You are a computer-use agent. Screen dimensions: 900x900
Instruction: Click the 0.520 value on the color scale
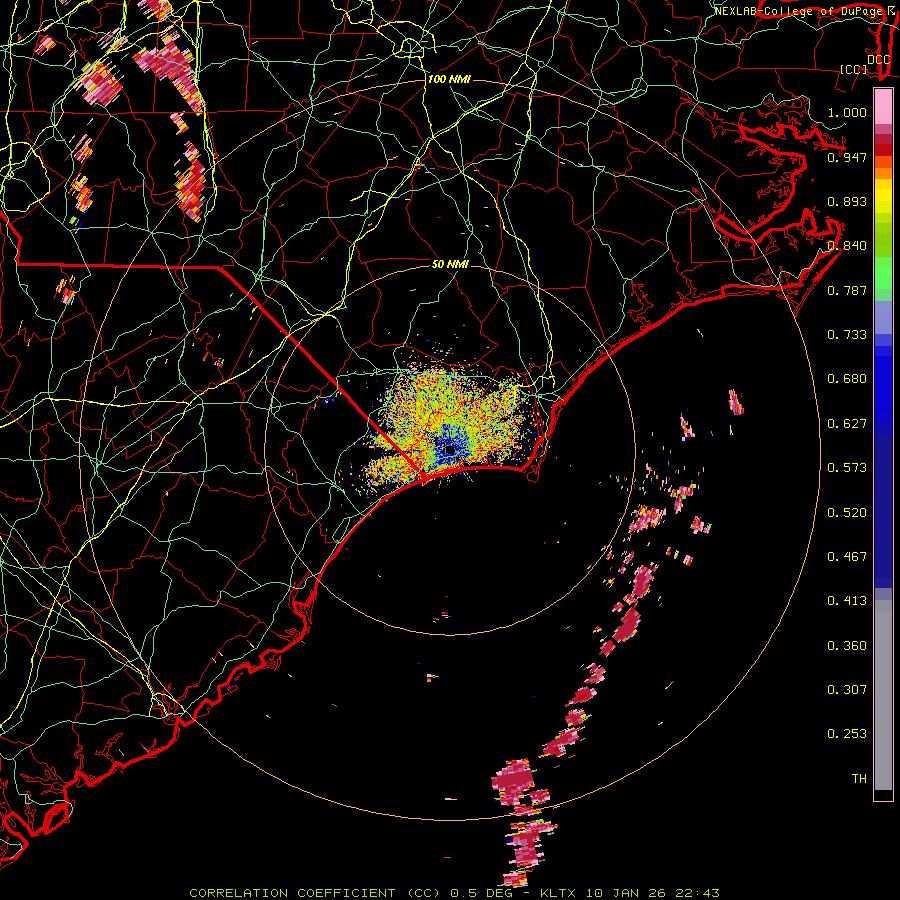tap(847, 513)
